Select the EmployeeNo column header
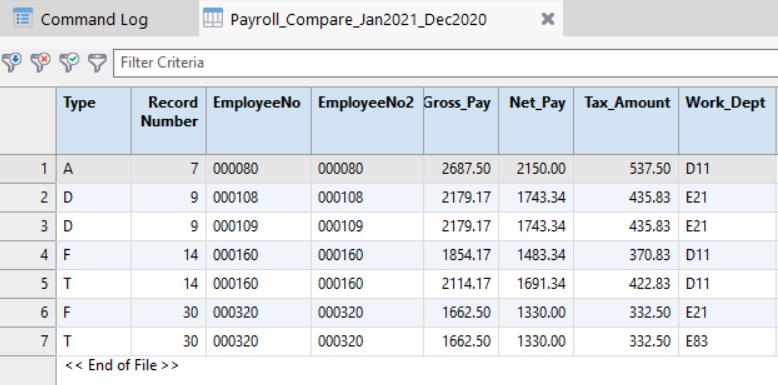This screenshot has width=778, height=385. 259,121
